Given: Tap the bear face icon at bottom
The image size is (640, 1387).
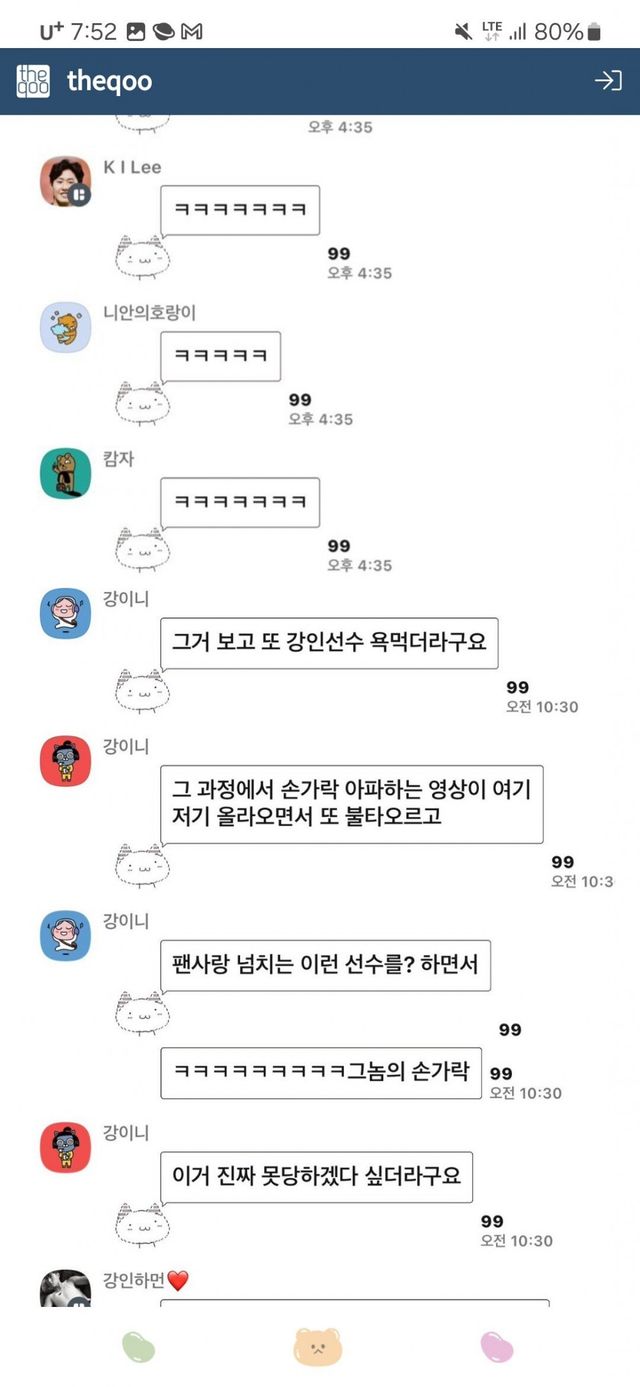Looking at the screenshot, I should (x=317, y=1346).
